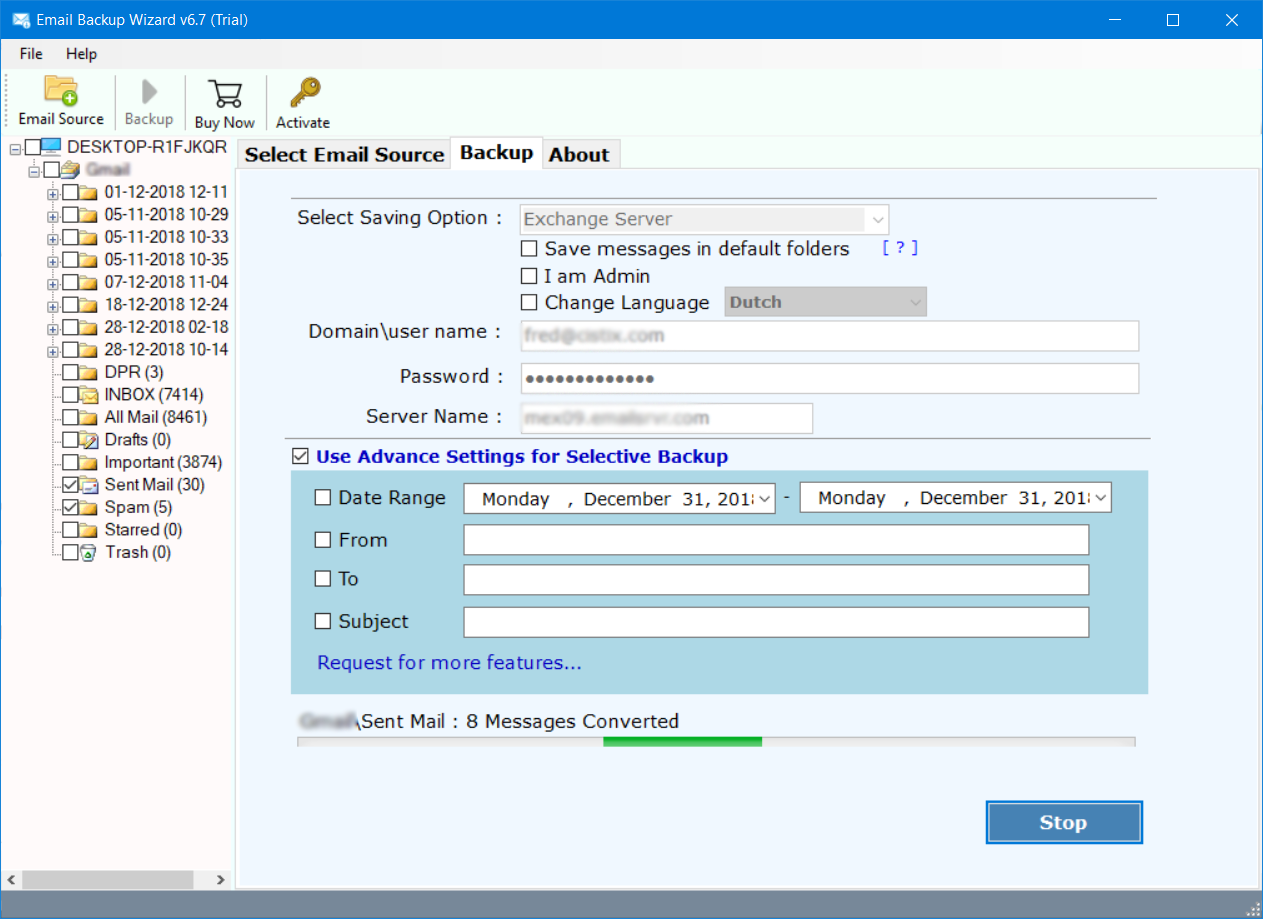Click the DPR (3) folder icon
The width and height of the screenshot is (1263, 919).
point(89,373)
